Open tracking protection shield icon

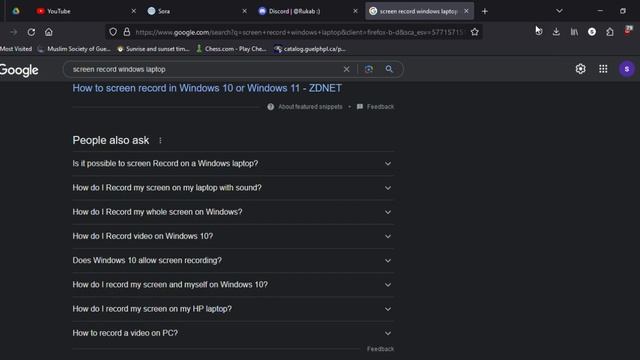pos(113,32)
